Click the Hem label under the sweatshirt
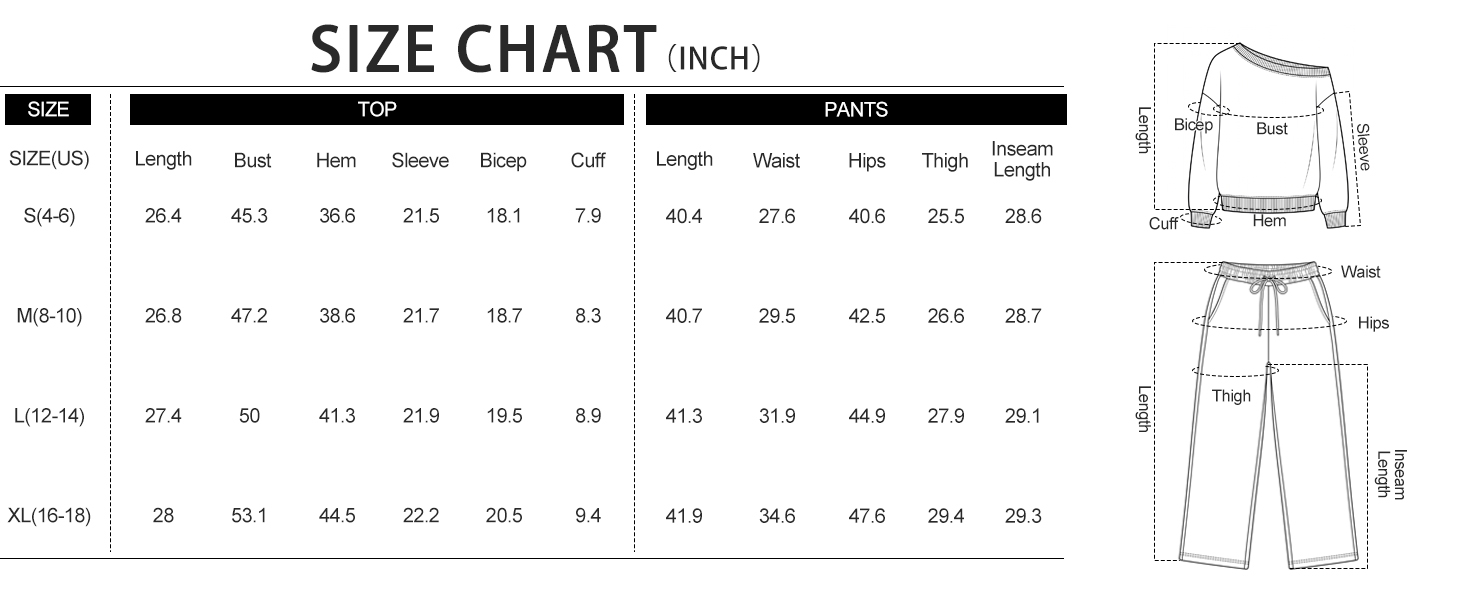Viewport: 1464px width, 600px height. 1269,220
